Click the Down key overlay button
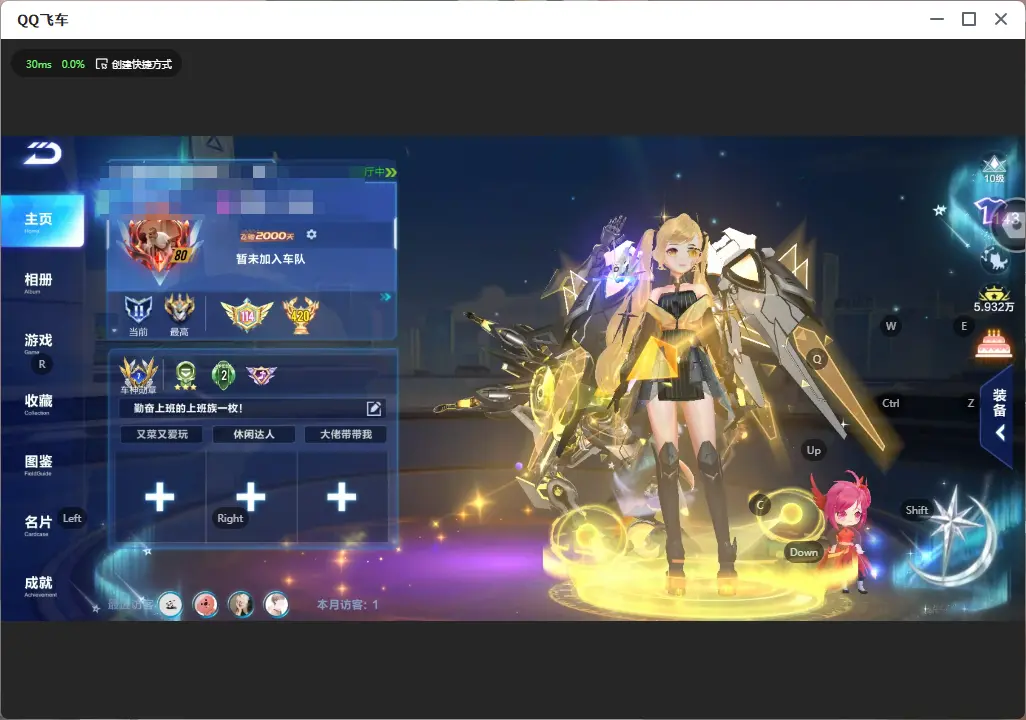The image size is (1026, 720). [803, 552]
